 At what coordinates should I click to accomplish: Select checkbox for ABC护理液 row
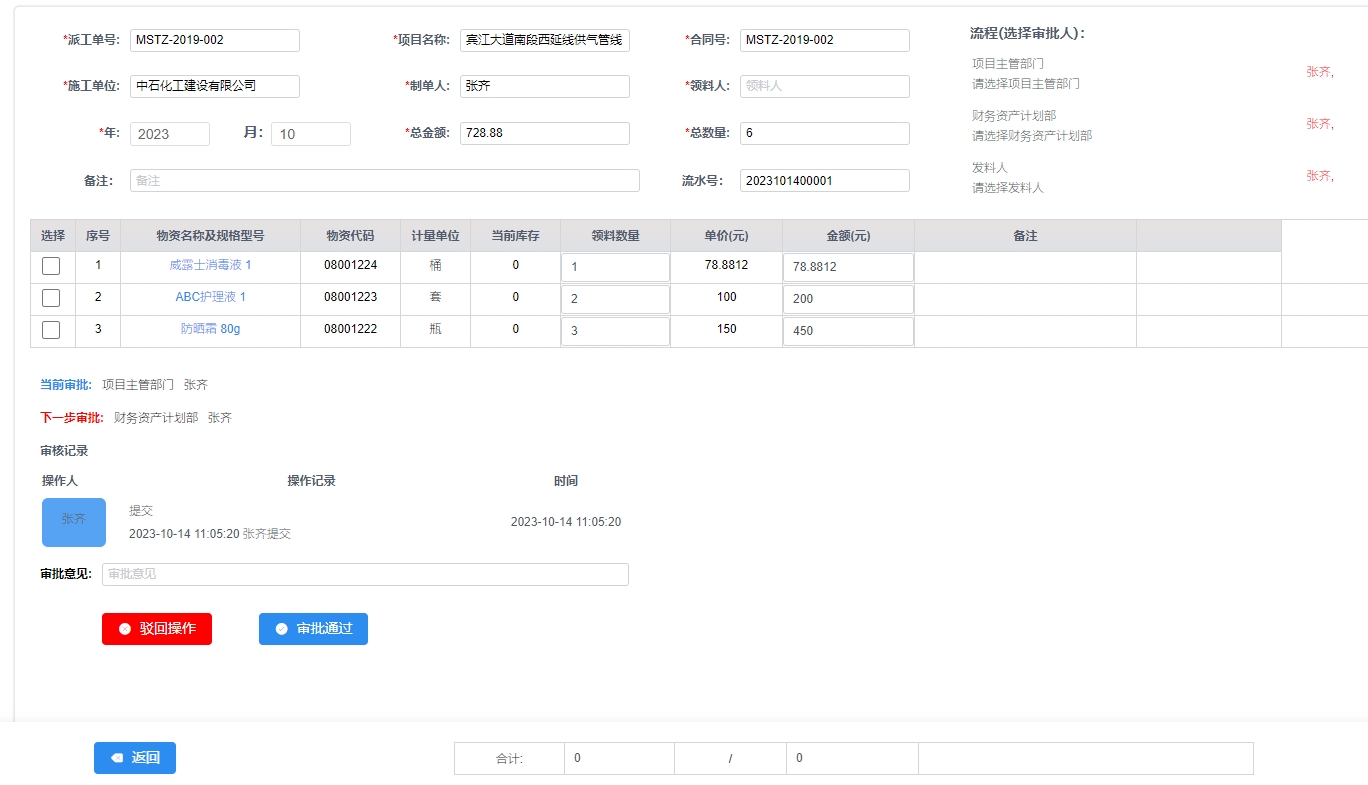[51, 298]
